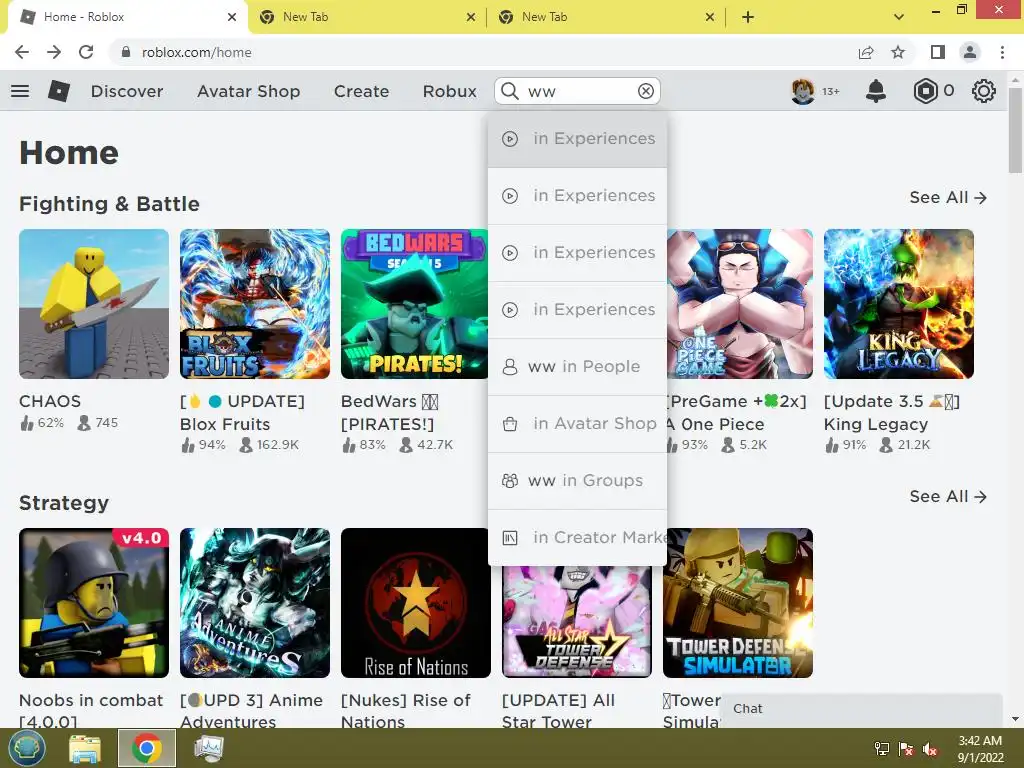Open the Chat panel
Image resolution: width=1024 pixels, height=768 pixels.
[x=861, y=709]
